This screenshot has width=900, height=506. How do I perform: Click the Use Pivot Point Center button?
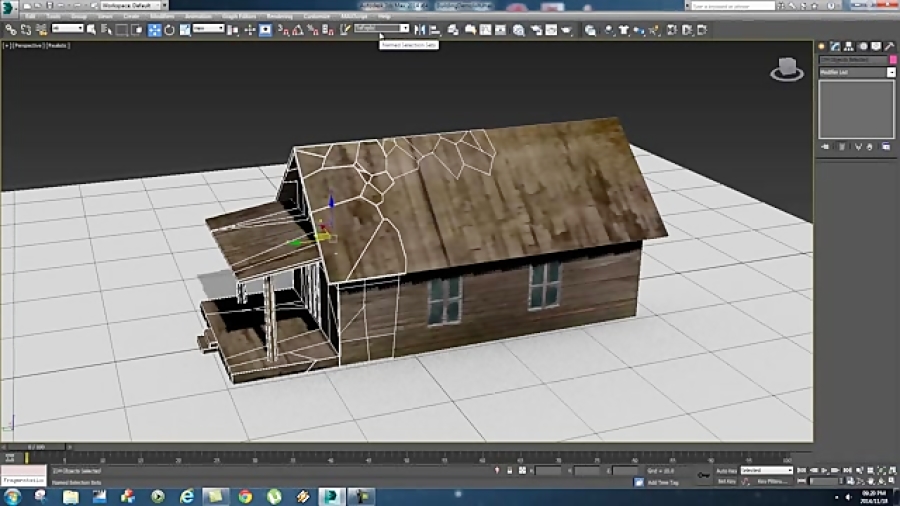point(233,30)
